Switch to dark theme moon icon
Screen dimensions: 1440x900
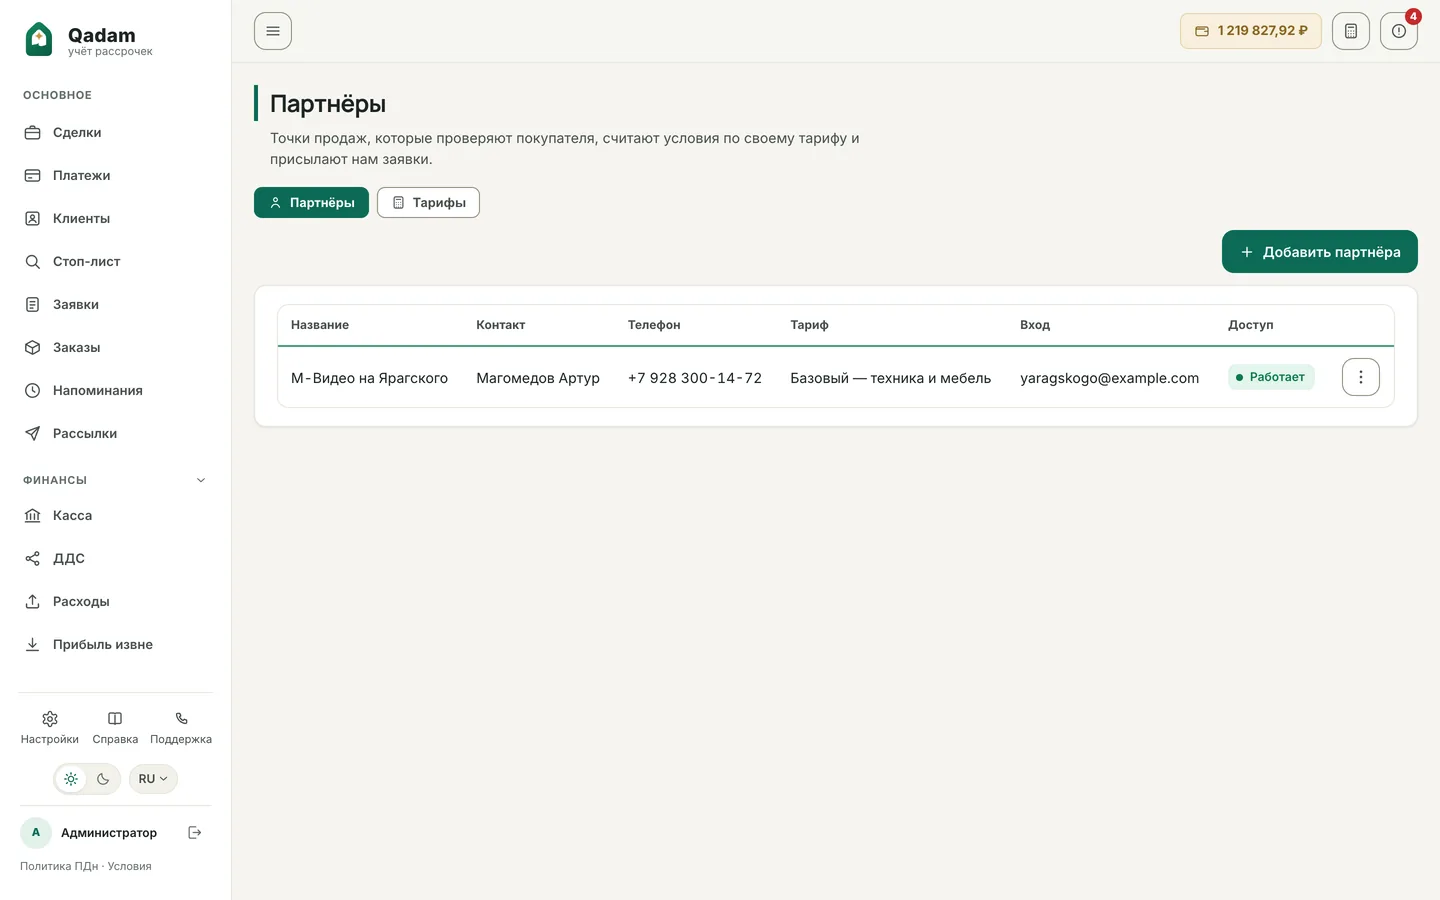pos(103,779)
